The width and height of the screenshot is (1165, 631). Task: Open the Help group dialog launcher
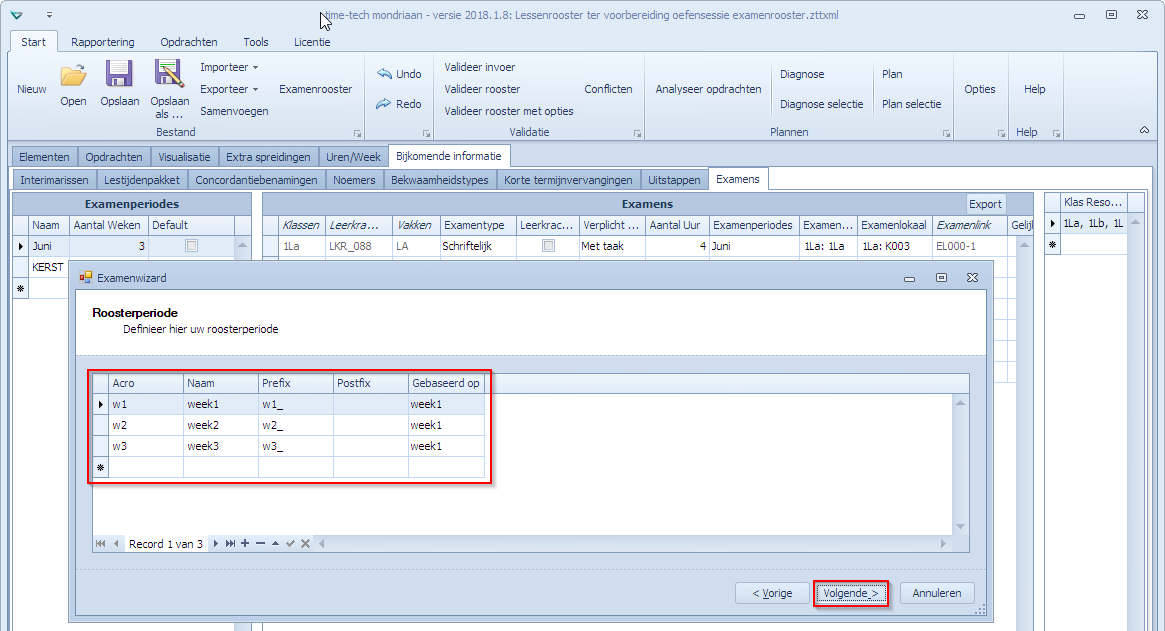coord(1057,134)
